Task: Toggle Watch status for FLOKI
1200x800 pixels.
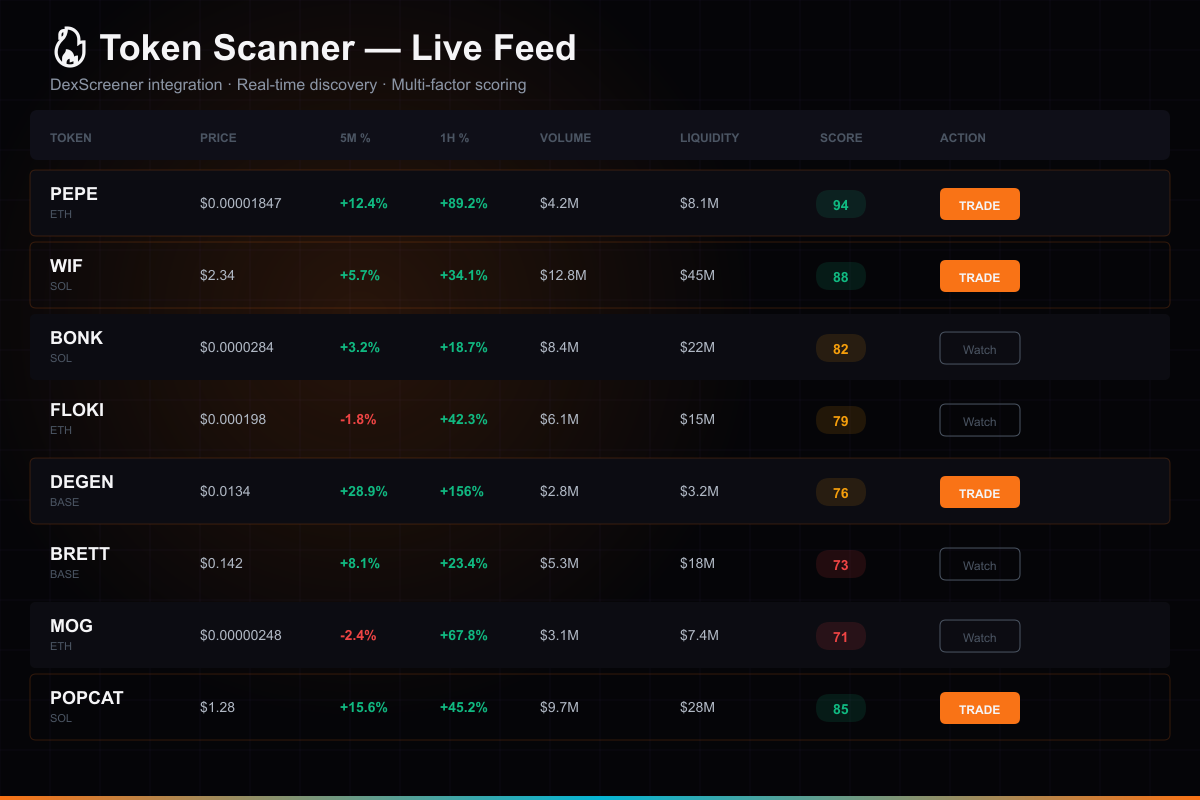Action: (x=979, y=420)
